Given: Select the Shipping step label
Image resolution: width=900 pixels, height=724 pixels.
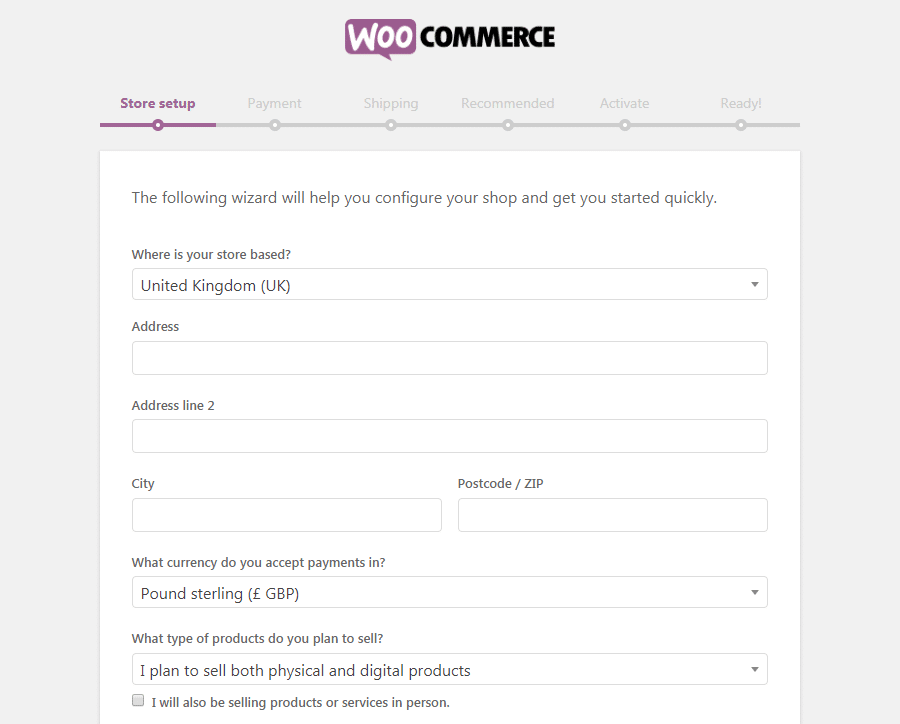Looking at the screenshot, I should 391,103.
